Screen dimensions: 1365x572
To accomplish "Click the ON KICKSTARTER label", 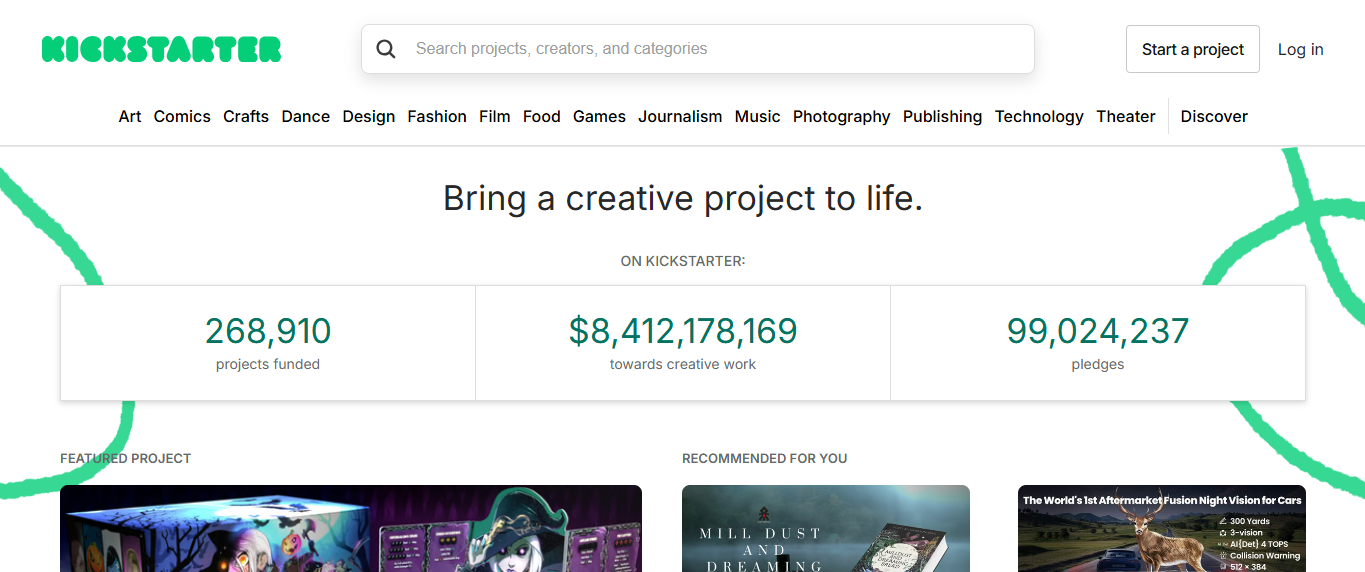I will 683,261.
